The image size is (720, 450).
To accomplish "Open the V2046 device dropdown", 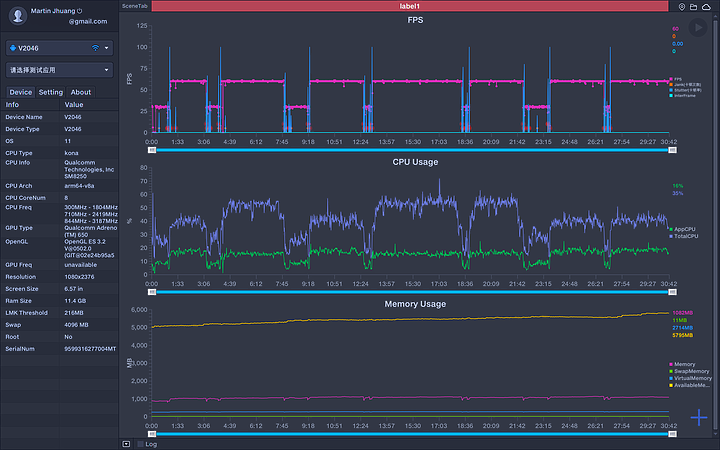I will point(60,48).
